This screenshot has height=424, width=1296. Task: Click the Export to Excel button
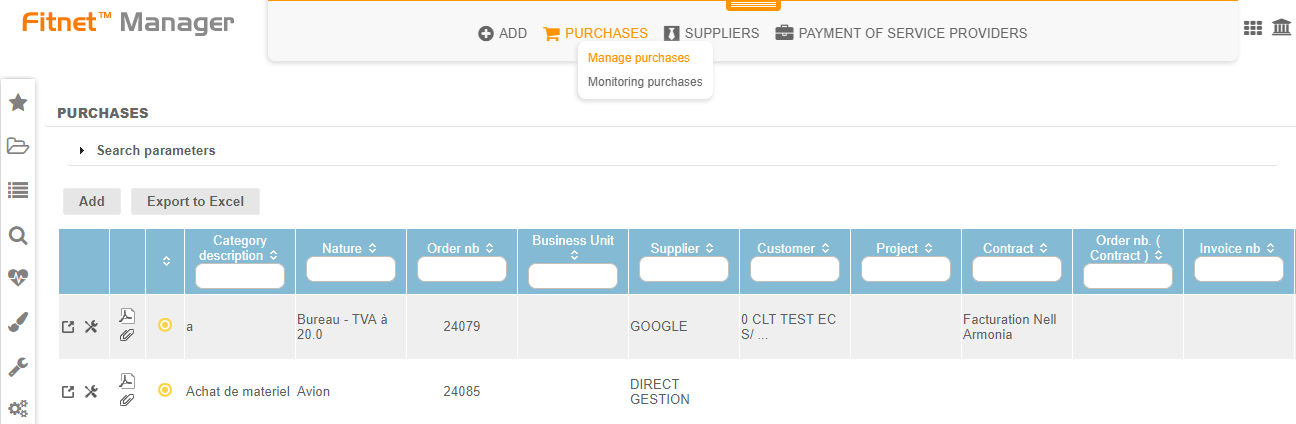point(195,201)
